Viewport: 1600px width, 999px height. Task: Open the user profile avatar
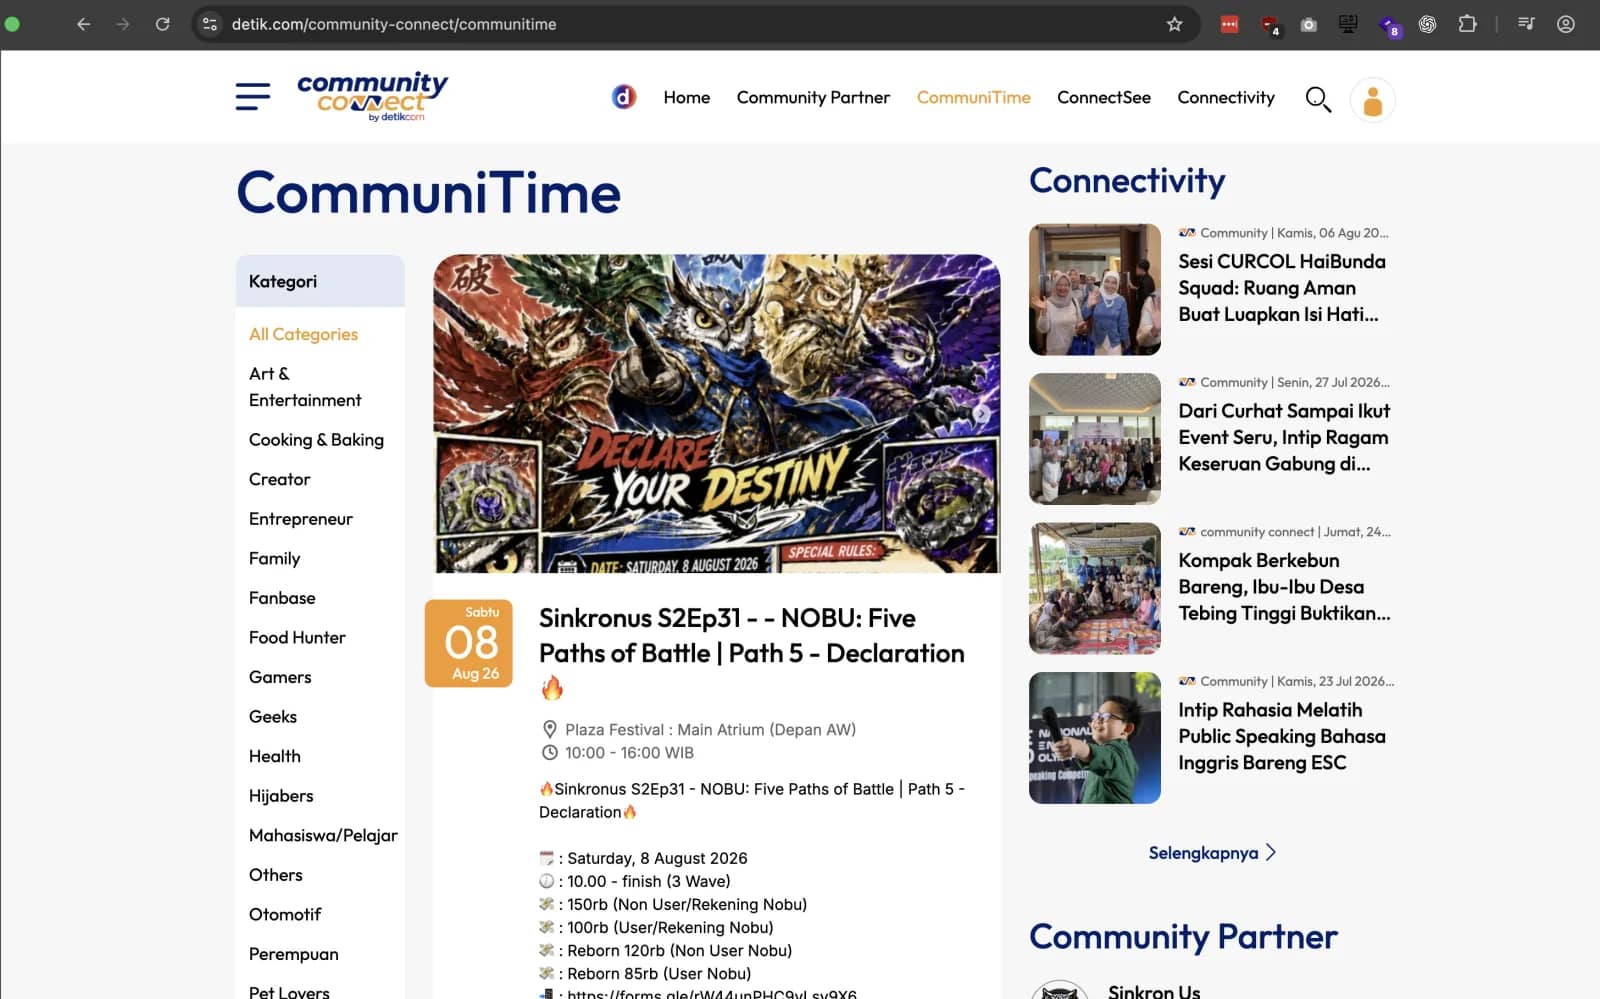pyautogui.click(x=1372, y=100)
